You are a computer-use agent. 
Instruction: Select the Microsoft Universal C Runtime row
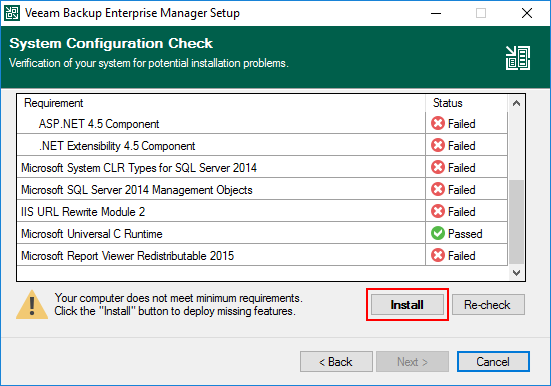(x=262, y=233)
